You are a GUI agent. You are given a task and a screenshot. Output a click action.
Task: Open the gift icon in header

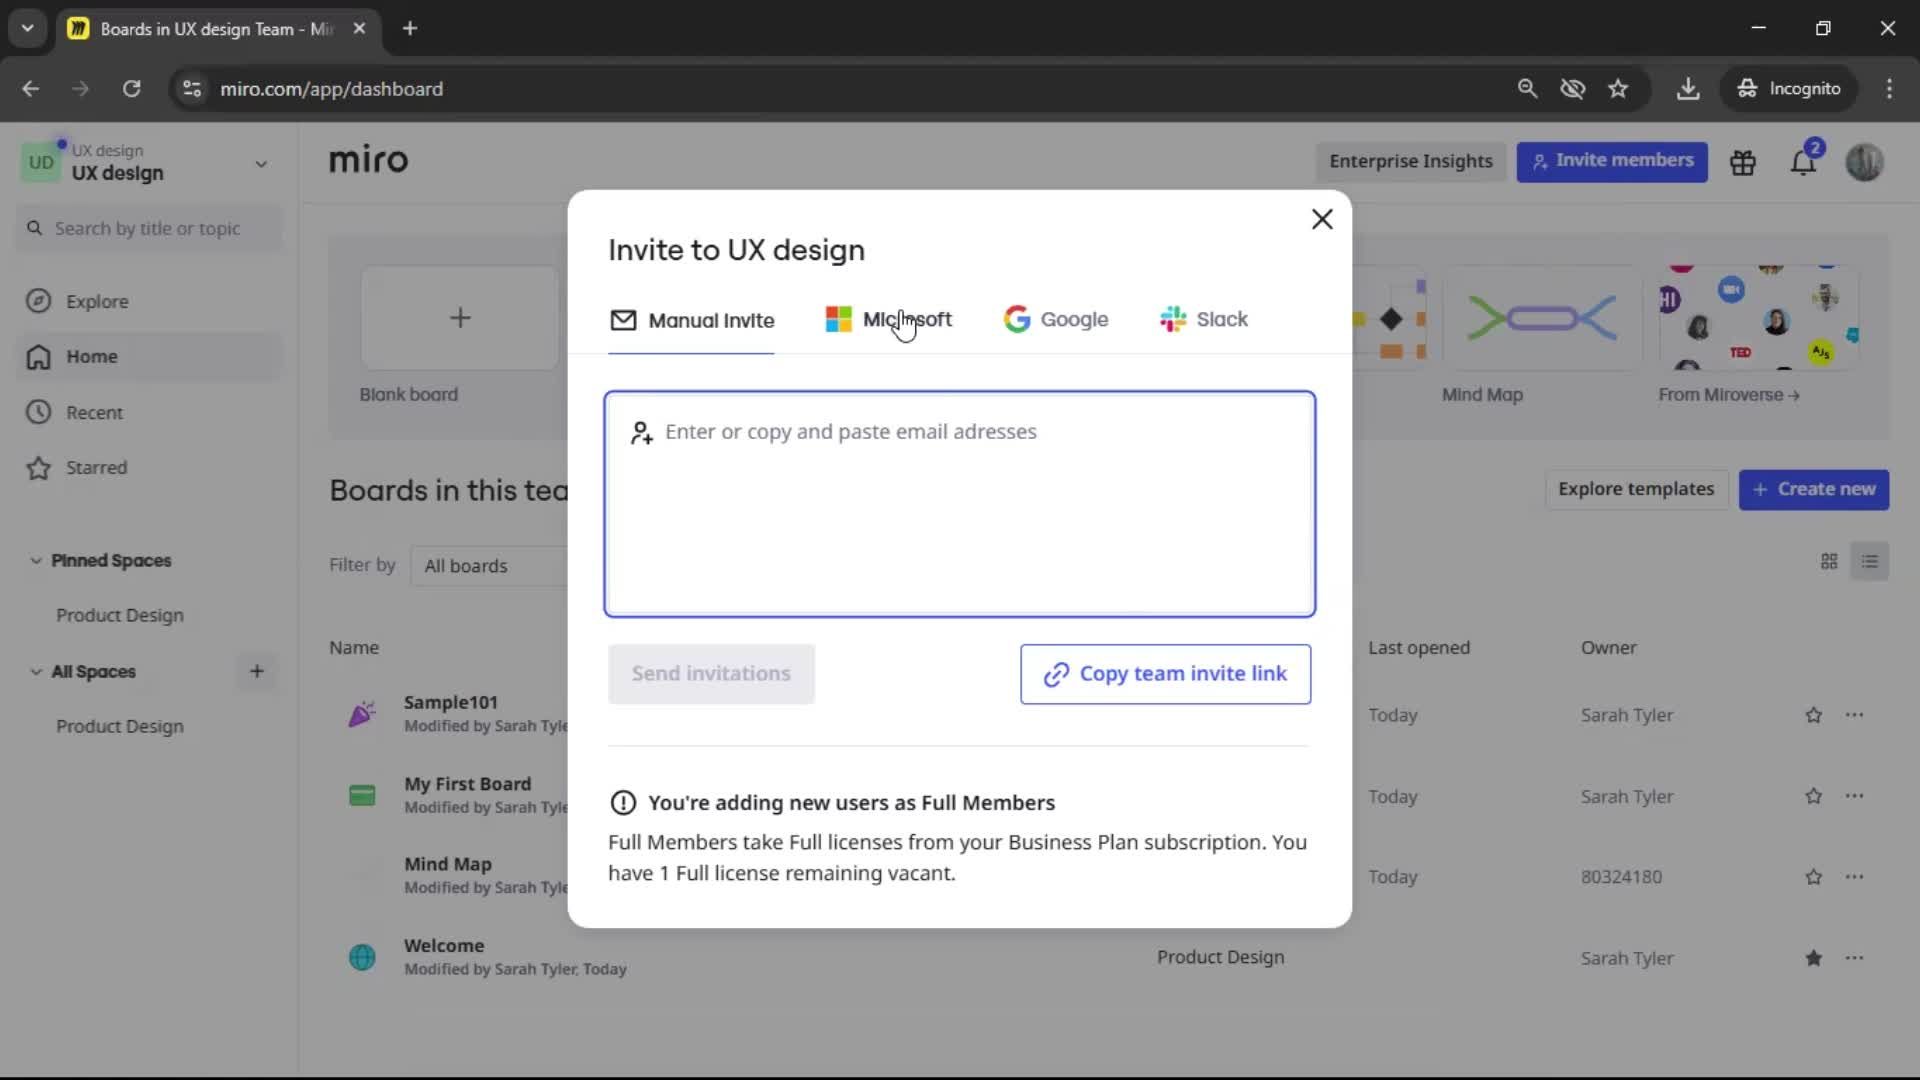click(x=1743, y=162)
